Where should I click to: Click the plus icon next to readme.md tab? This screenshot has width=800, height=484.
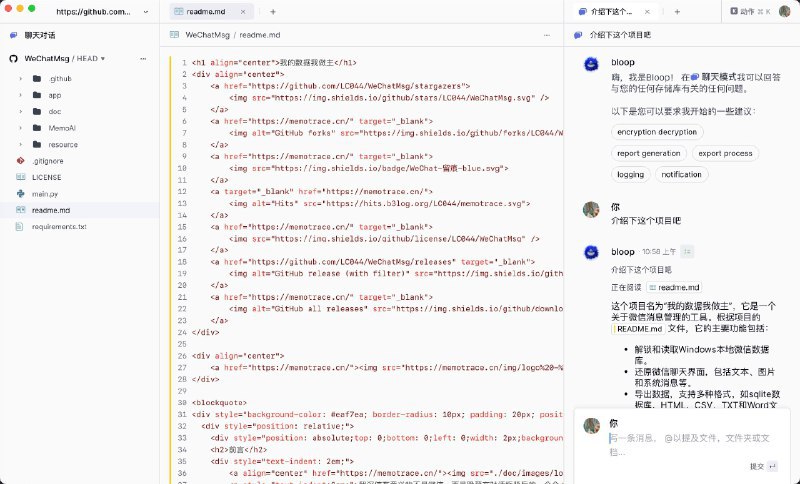pos(273,11)
